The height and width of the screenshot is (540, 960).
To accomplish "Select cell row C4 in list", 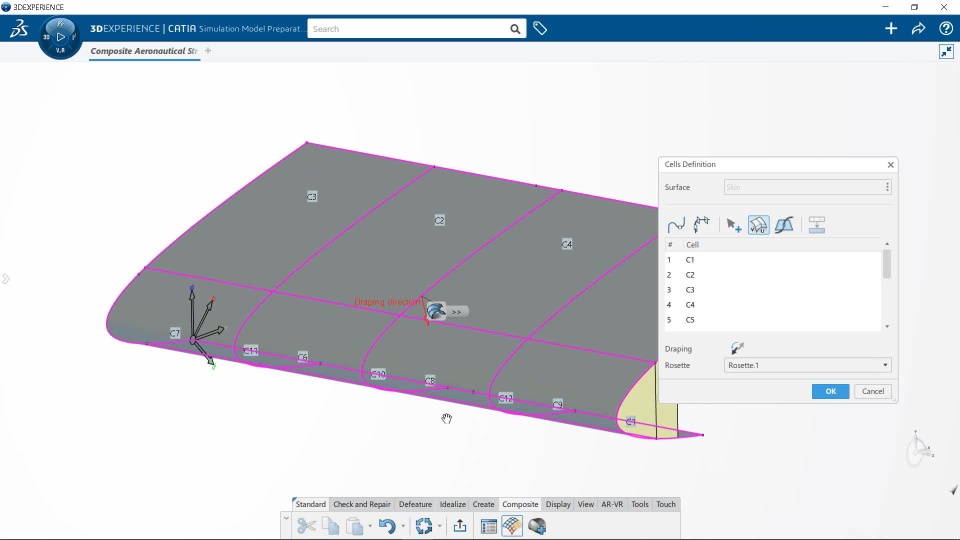I will 773,305.
